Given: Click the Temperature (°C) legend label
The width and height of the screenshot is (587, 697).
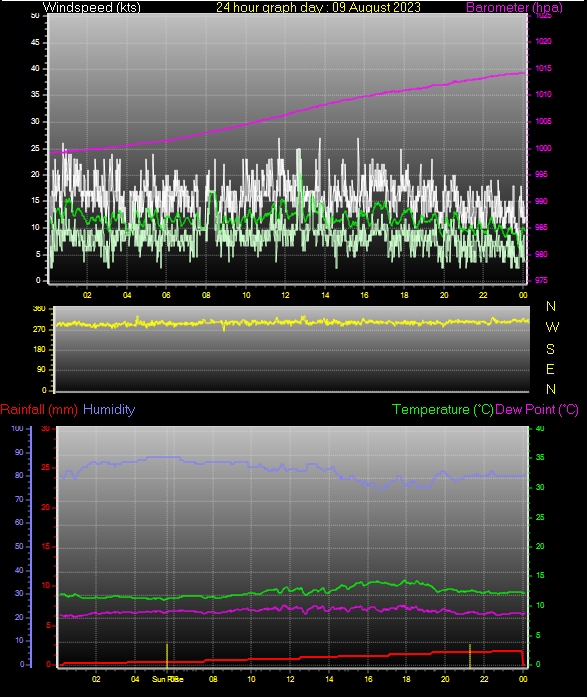Looking at the screenshot, I should (443, 409).
